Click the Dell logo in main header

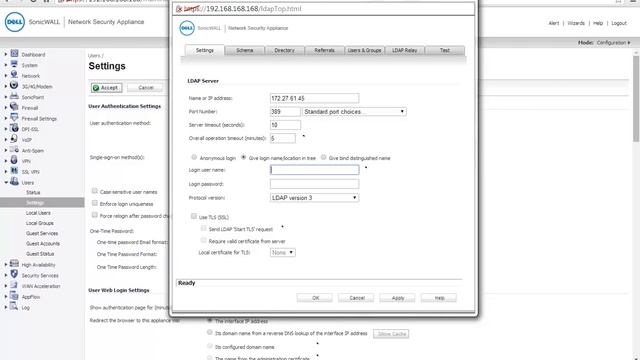(15, 22)
